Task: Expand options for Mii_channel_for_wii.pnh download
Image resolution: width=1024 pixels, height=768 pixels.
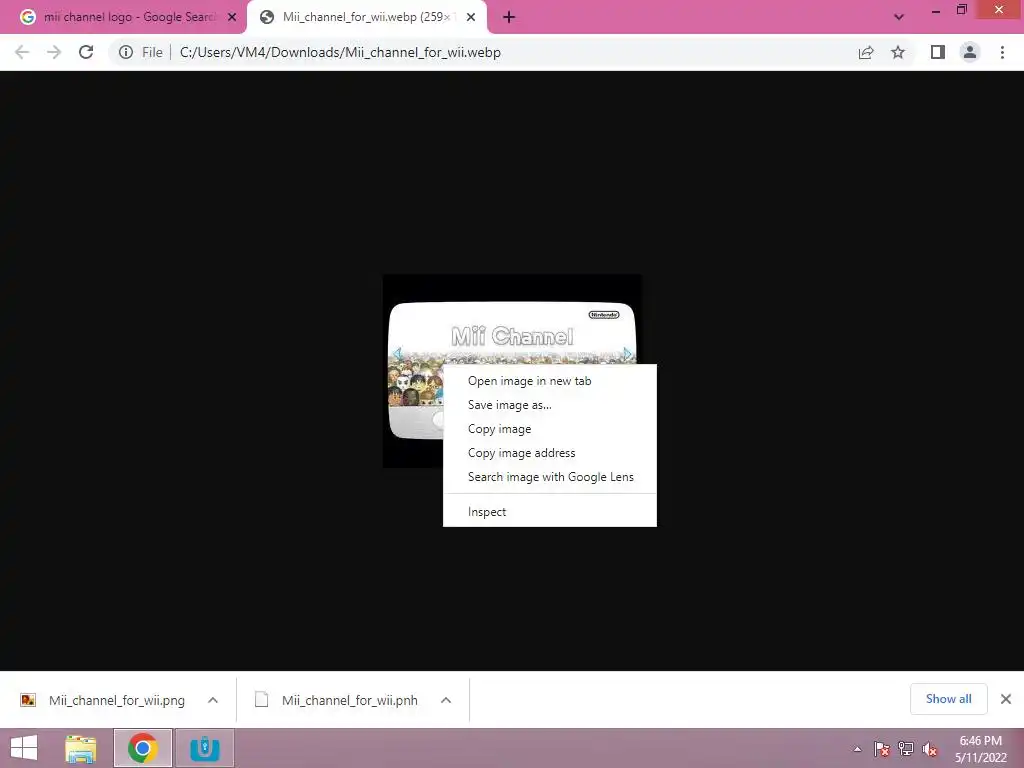Action: 446,700
